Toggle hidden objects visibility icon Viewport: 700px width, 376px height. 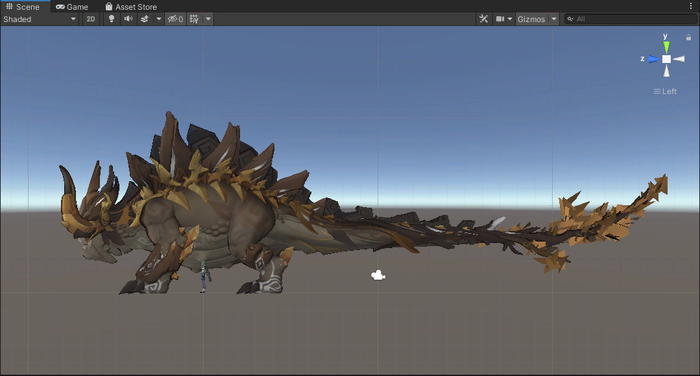175,19
